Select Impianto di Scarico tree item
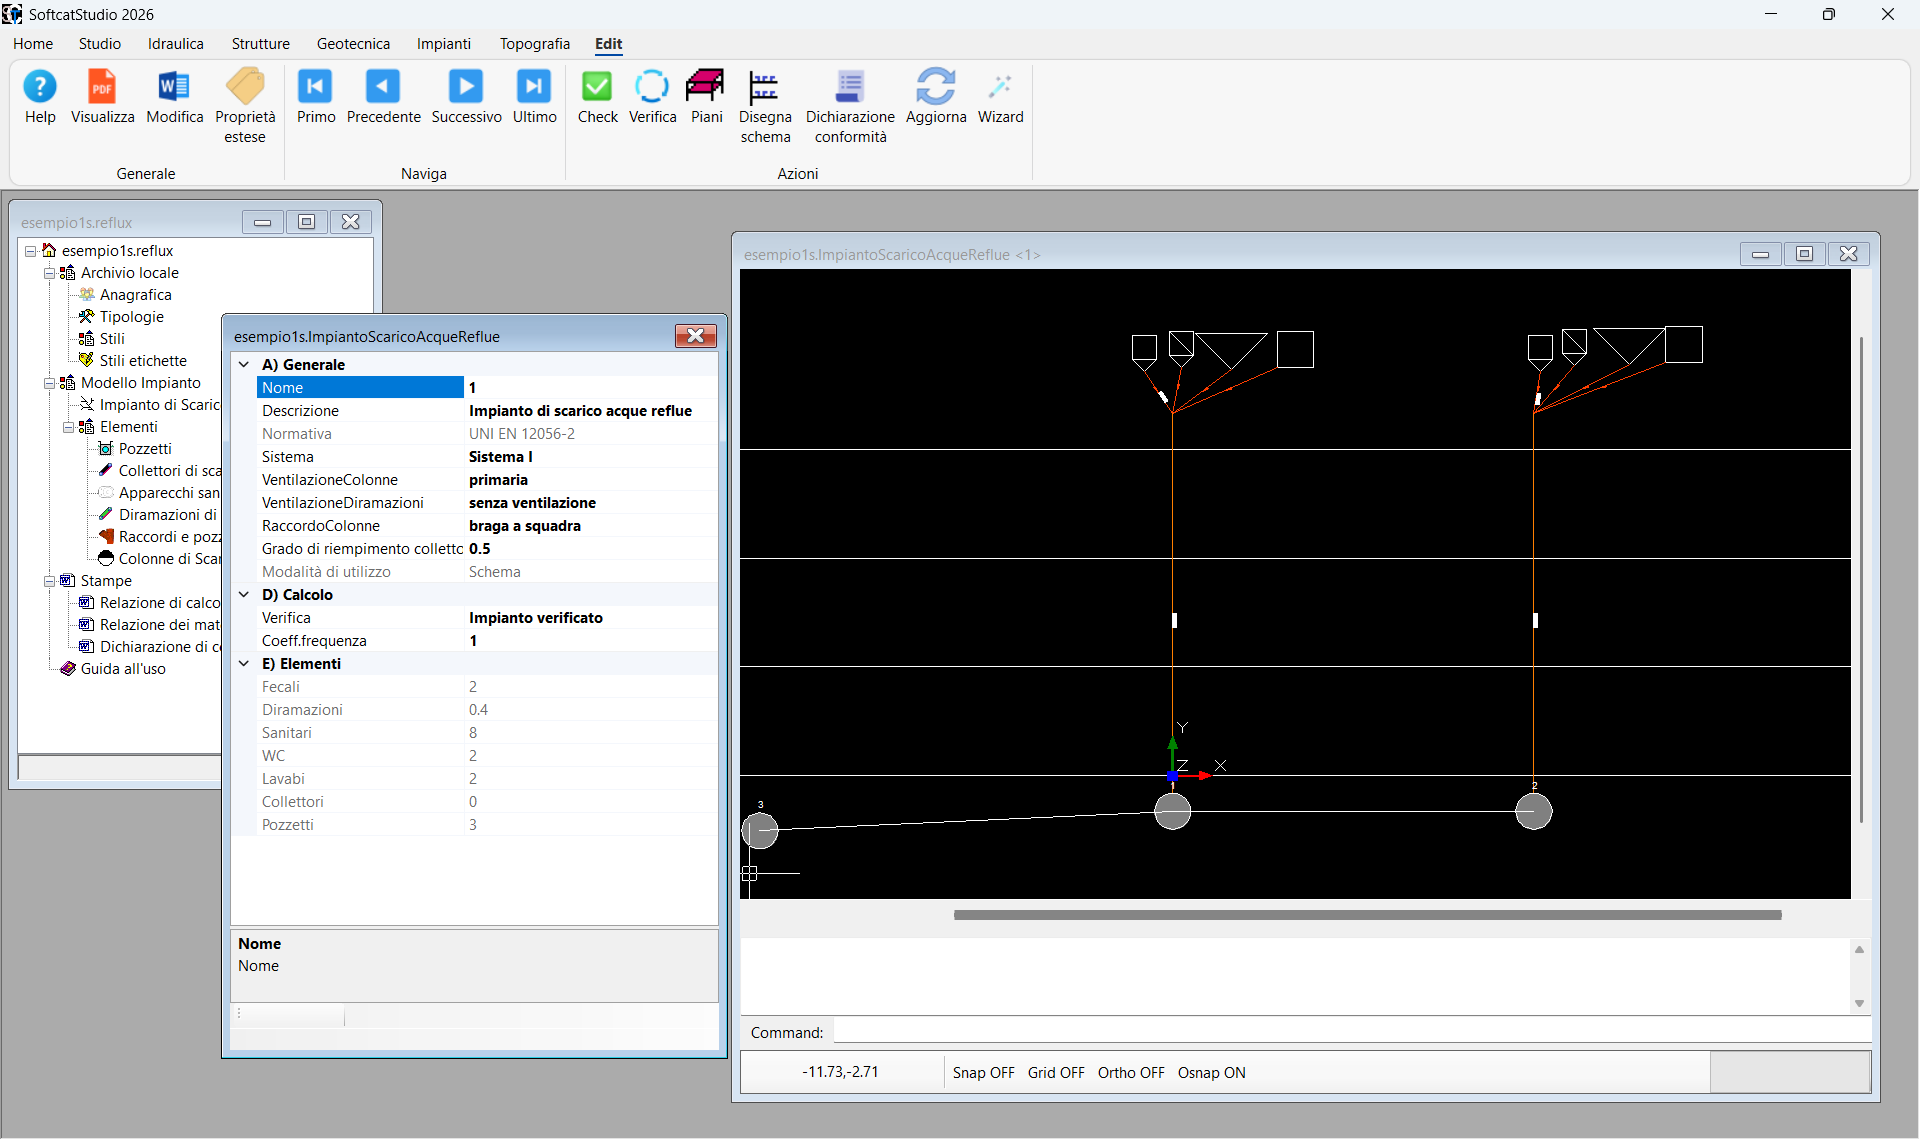Screen dimensions: 1920x1140 click(150, 405)
